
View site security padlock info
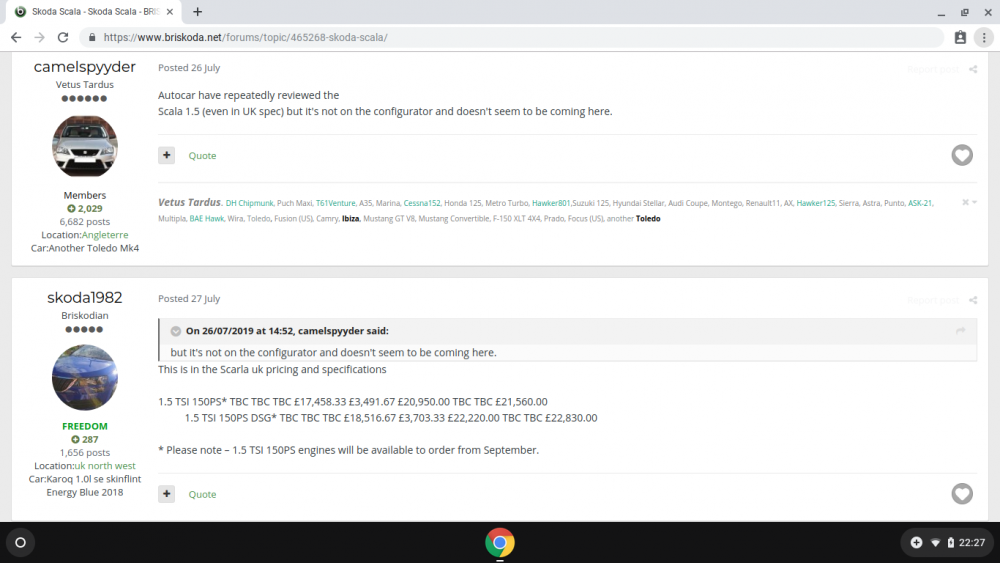click(92, 38)
